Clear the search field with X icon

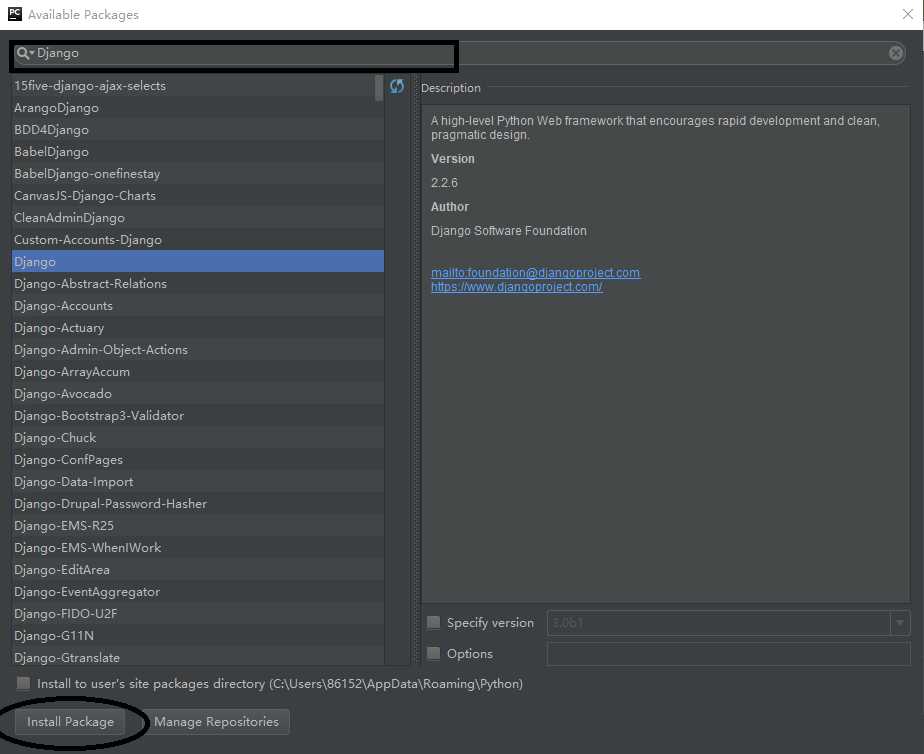tap(895, 54)
